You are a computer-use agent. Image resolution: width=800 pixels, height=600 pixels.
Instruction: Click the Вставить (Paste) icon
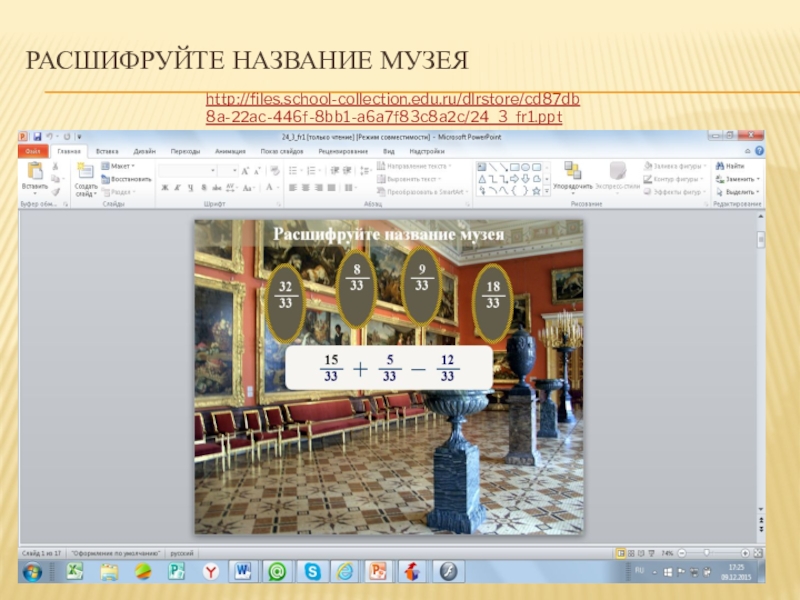(x=35, y=173)
